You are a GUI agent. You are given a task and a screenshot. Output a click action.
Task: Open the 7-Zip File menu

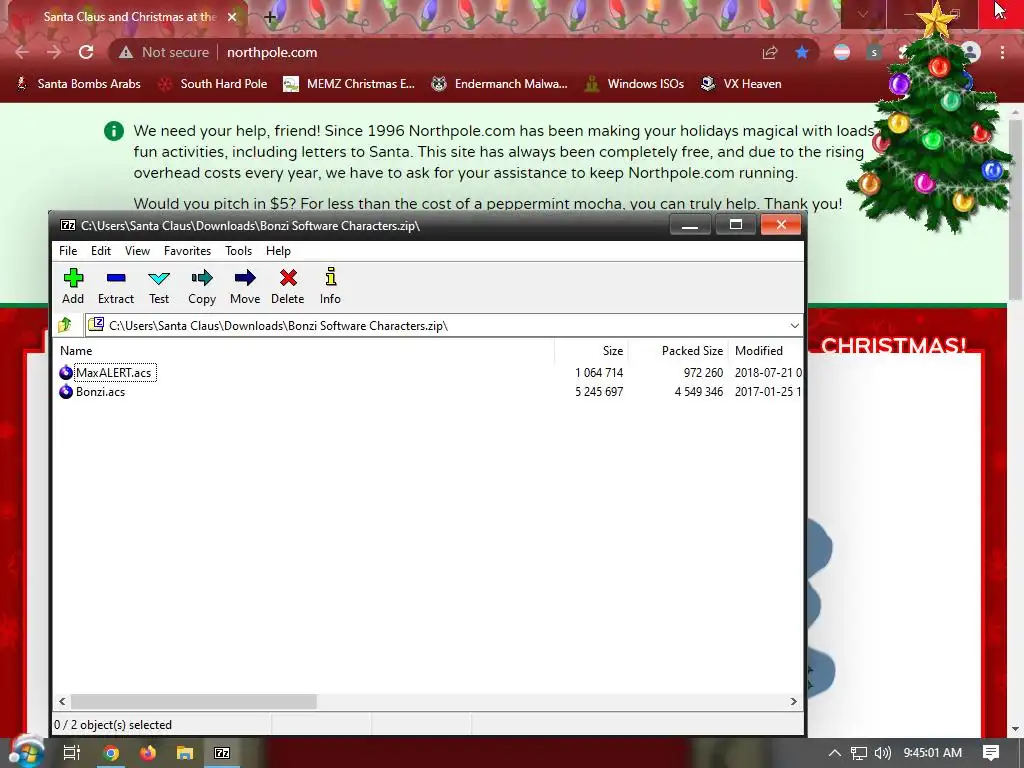tap(68, 251)
